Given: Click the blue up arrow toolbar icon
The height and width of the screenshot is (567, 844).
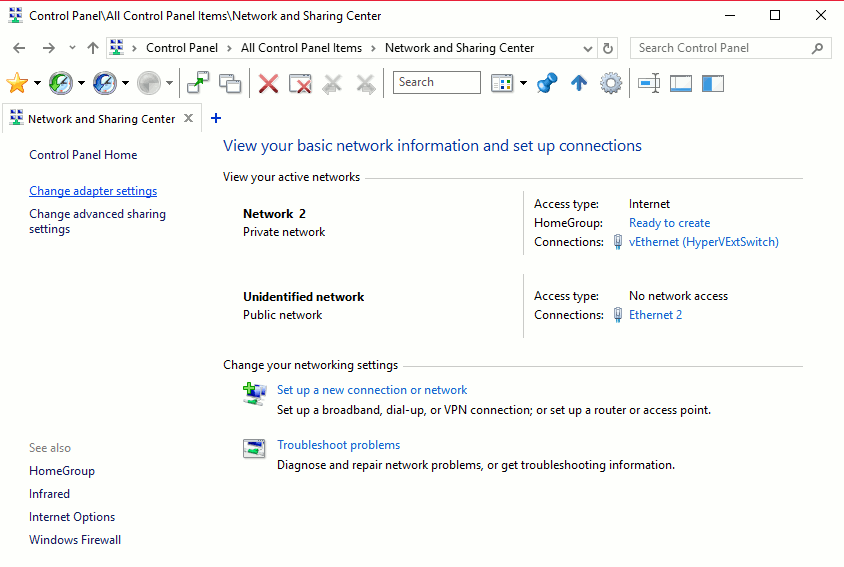Looking at the screenshot, I should click(578, 83).
